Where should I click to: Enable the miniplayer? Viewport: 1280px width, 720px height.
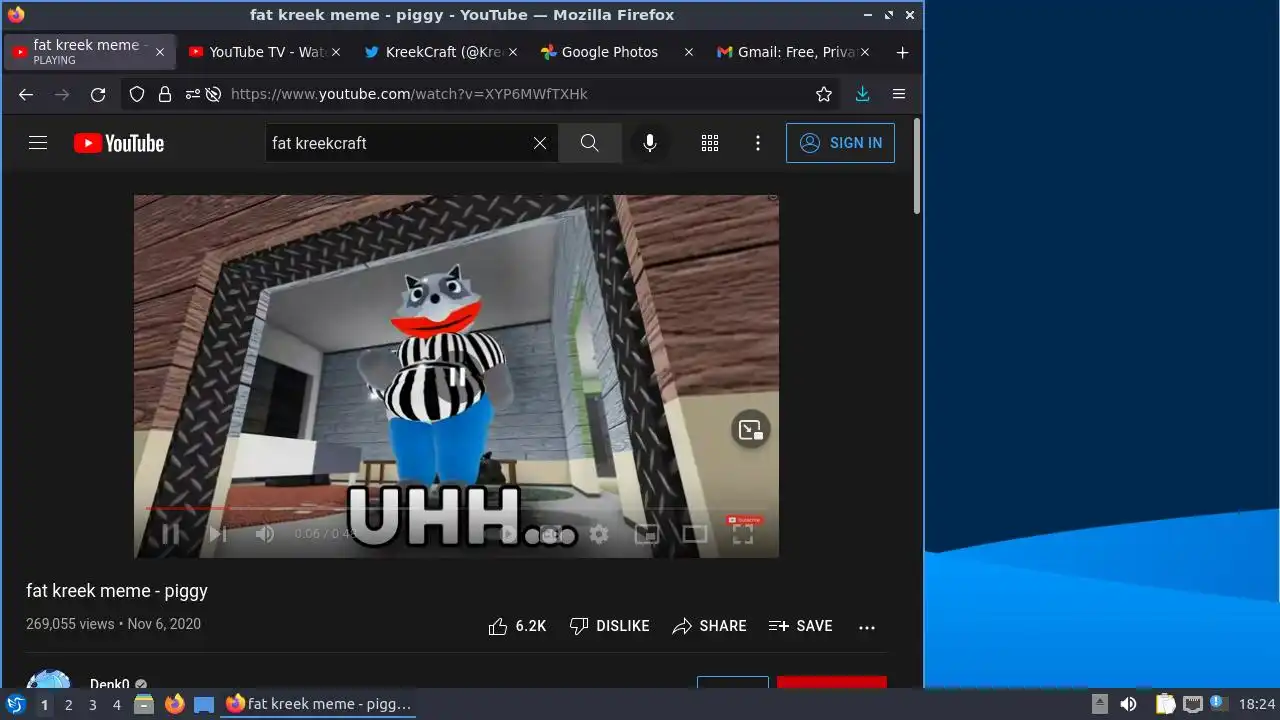pyautogui.click(x=647, y=534)
